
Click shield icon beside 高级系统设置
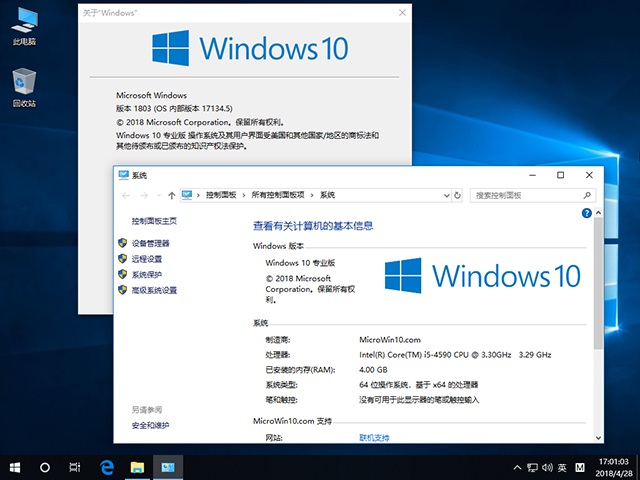122,290
